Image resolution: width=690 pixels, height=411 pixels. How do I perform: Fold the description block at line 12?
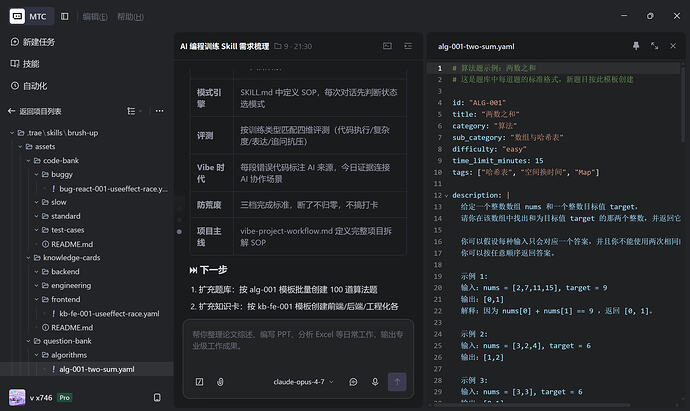click(x=447, y=195)
